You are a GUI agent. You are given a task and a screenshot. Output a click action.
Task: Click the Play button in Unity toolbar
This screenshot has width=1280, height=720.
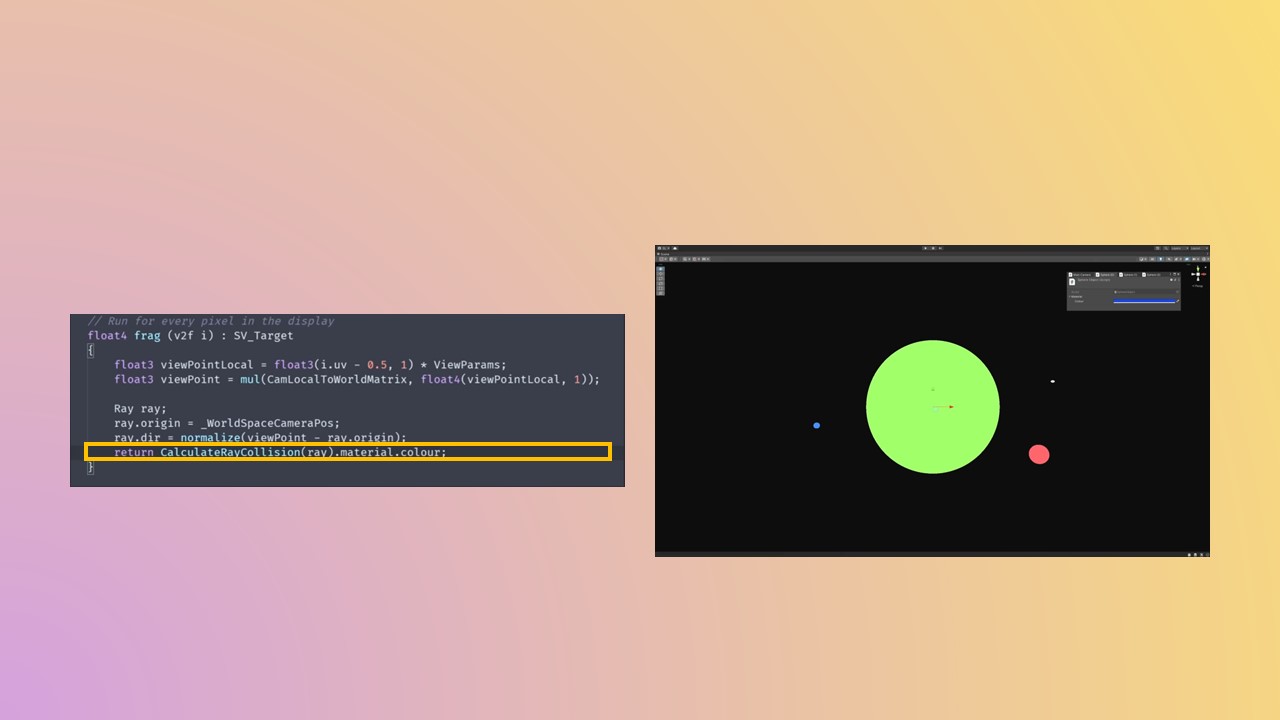coord(925,248)
